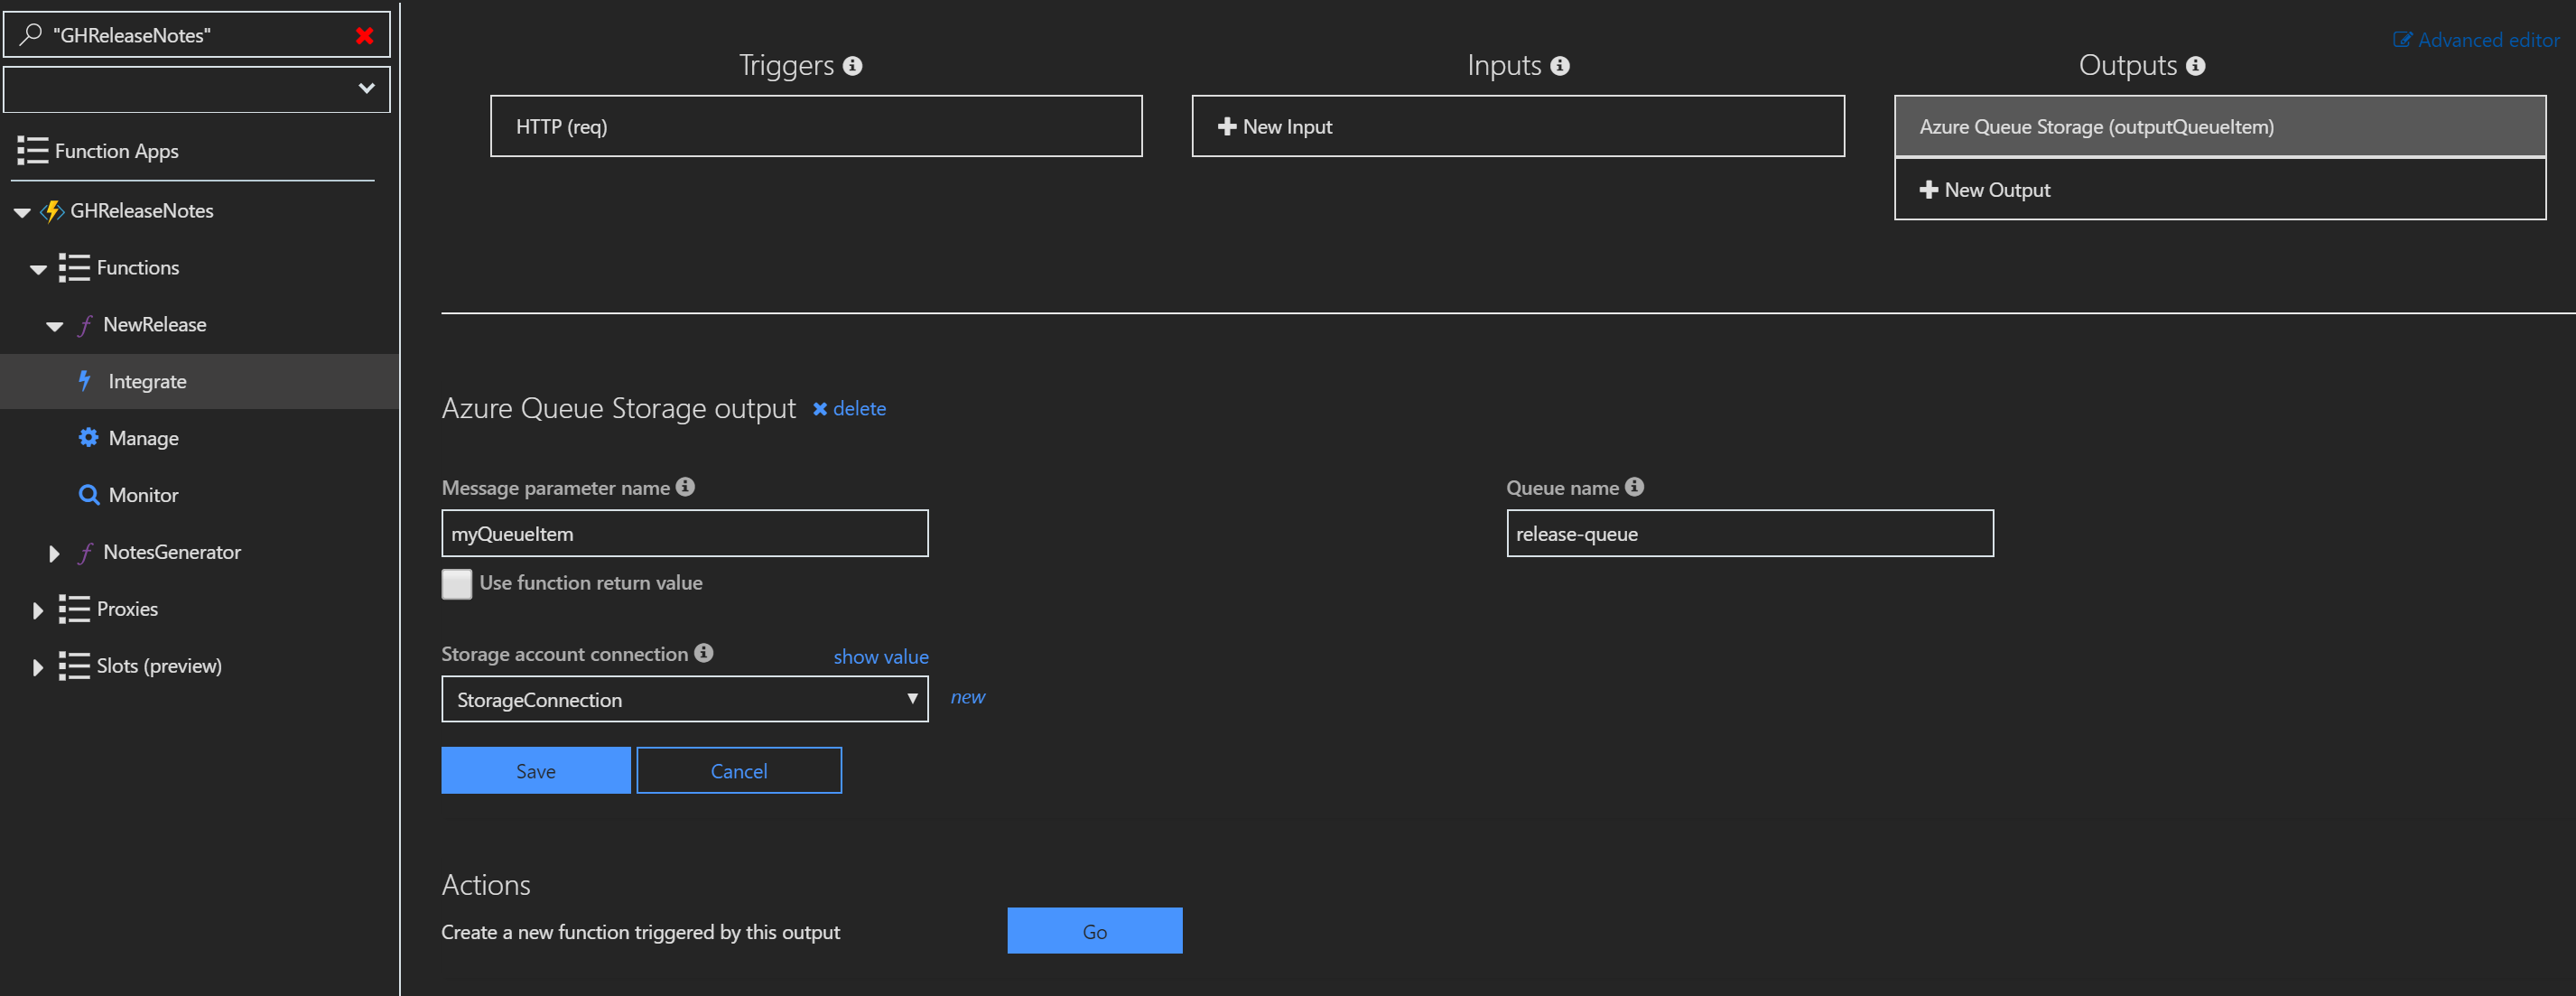This screenshot has height=996, width=2576.
Task: Click the info icon beside Queue name
Action: coord(1635,487)
